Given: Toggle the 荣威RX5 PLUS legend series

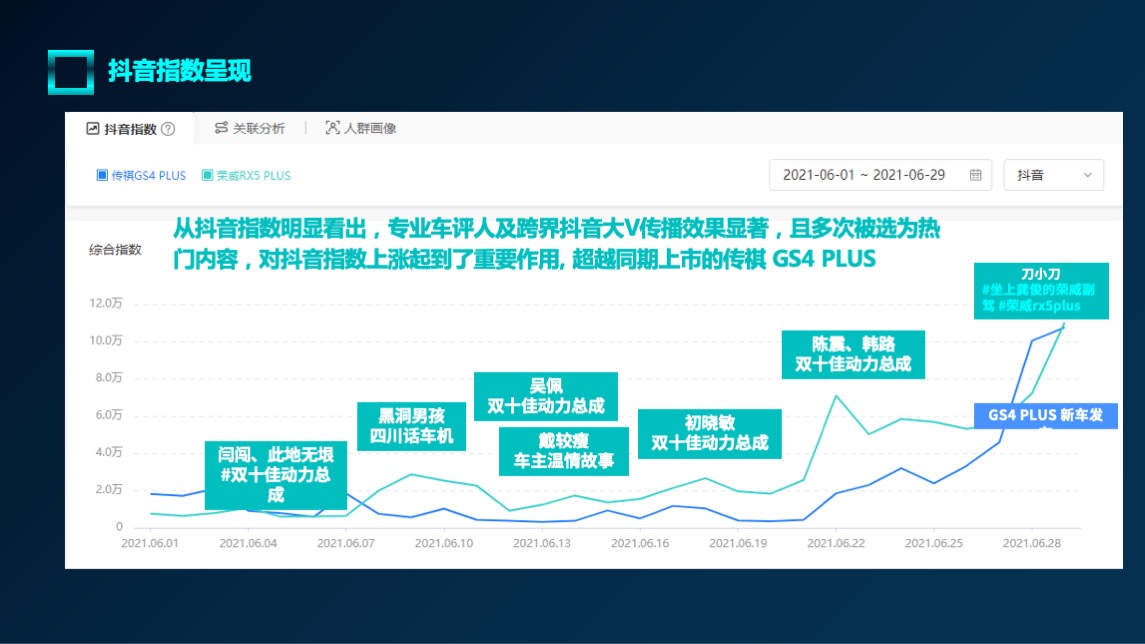Looking at the screenshot, I should point(245,174).
